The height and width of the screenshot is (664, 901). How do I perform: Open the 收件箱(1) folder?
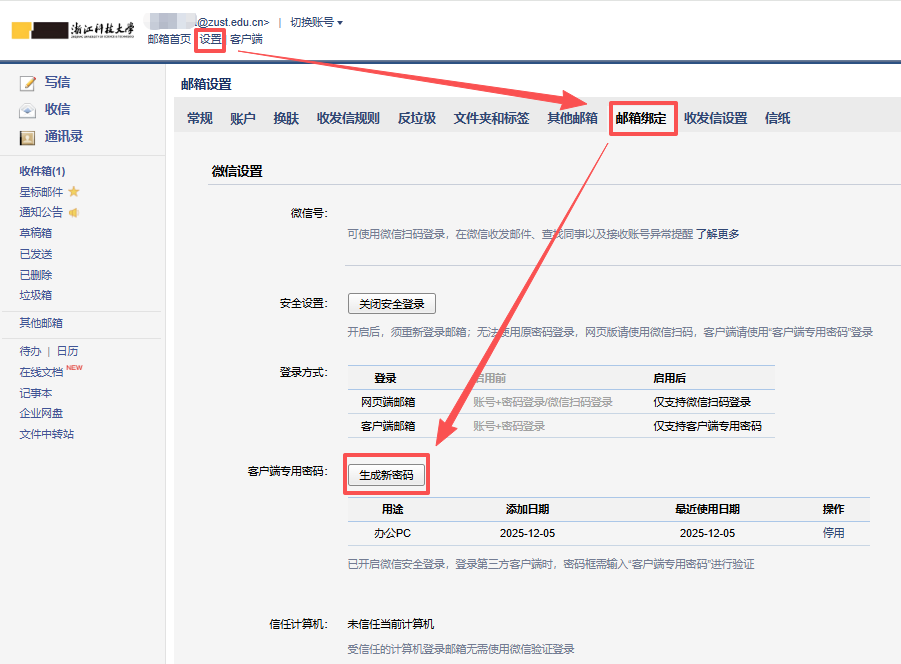[x=42, y=171]
